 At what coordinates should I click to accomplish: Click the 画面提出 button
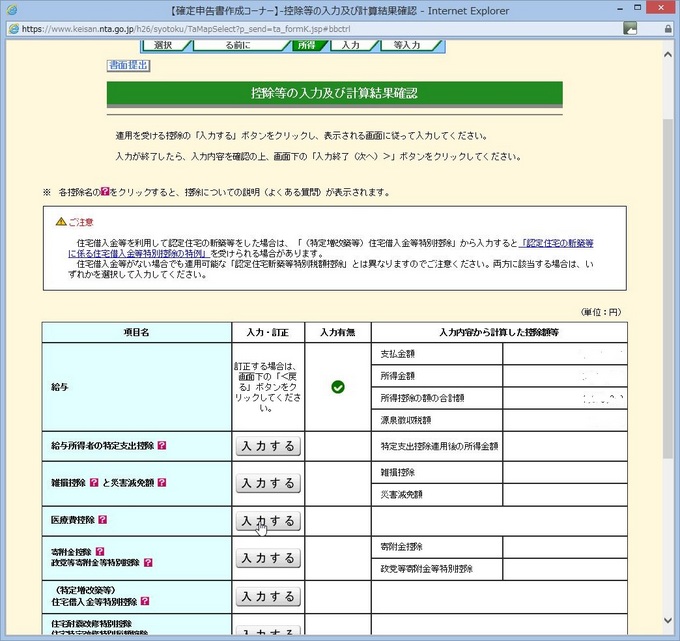pos(128,66)
